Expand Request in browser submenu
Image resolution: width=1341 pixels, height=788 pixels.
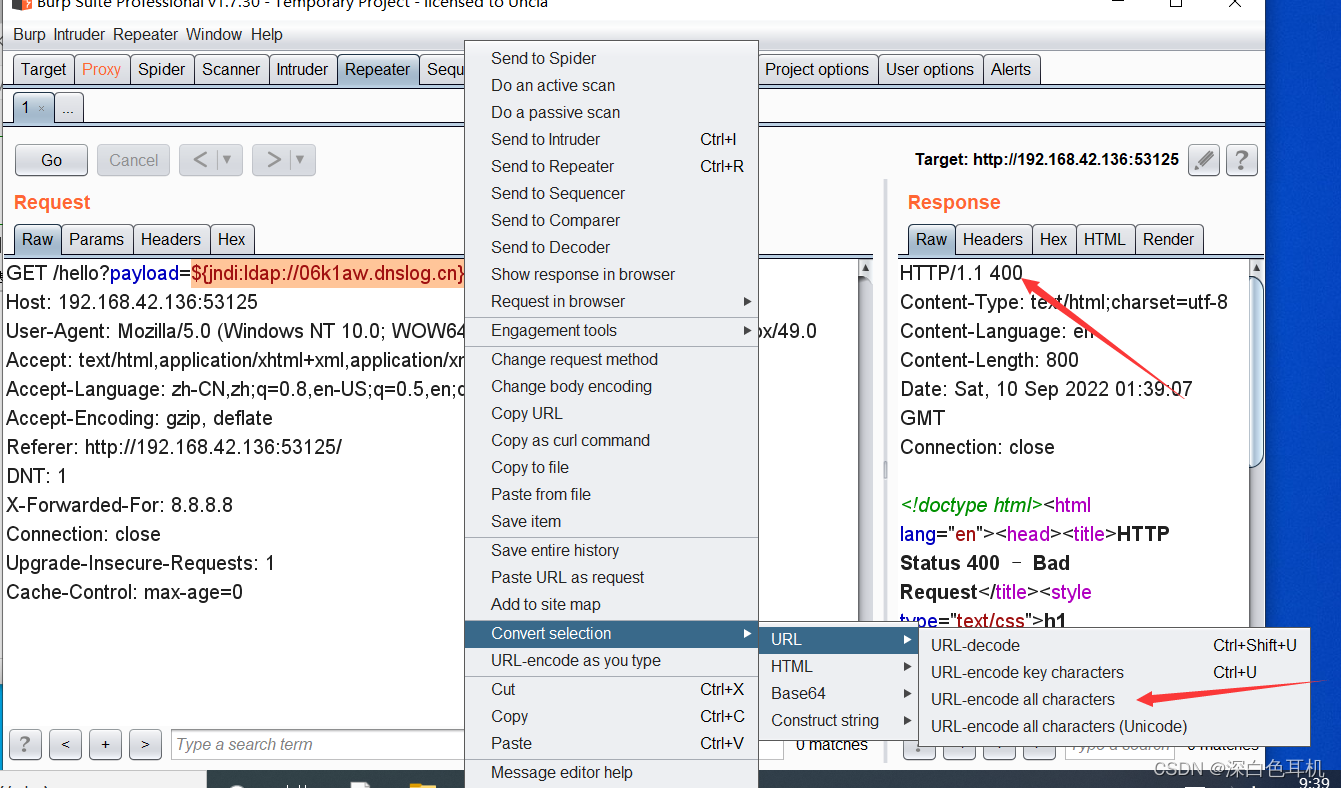612,301
